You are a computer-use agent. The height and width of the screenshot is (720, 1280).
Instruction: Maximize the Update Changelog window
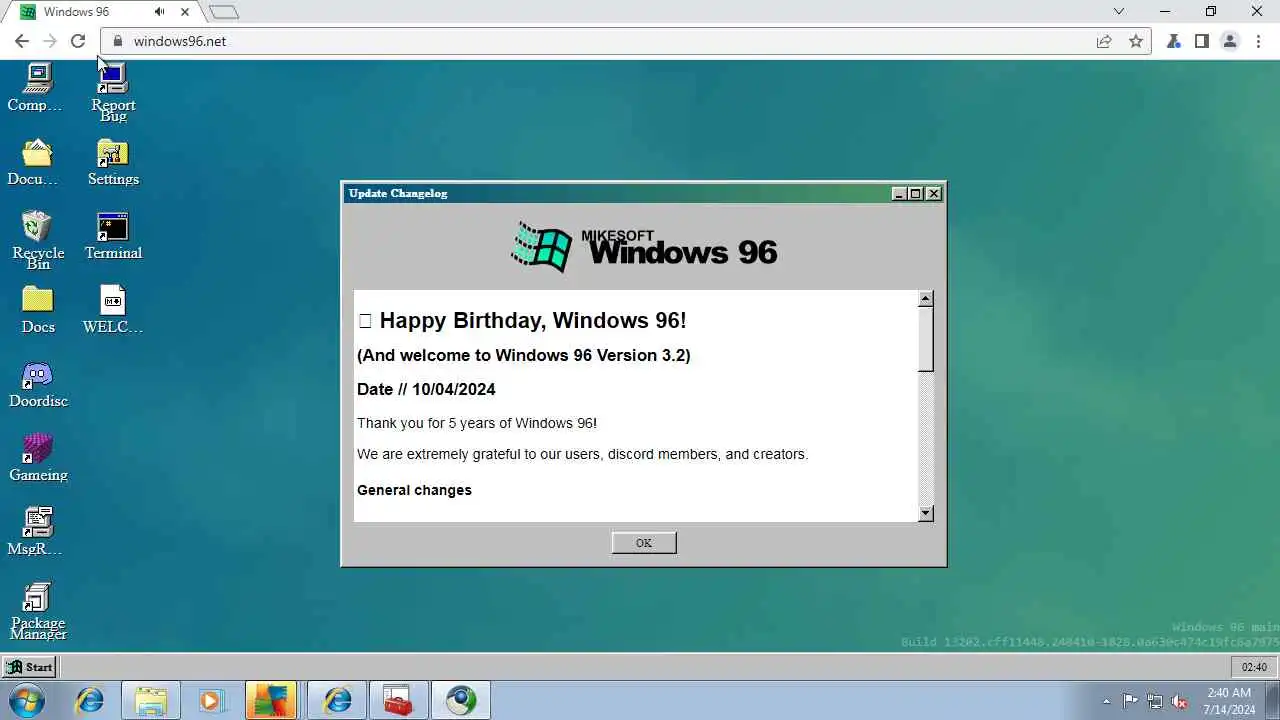tap(915, 194)
